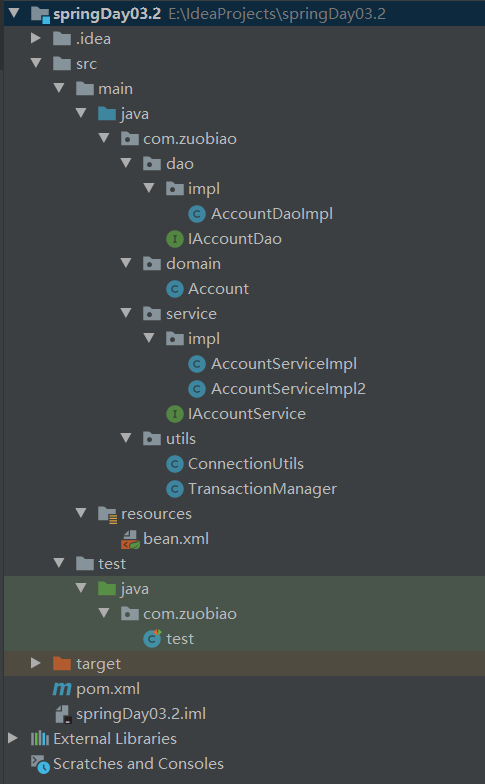Click the Scratches and Consoles icon

click(40, 764)
